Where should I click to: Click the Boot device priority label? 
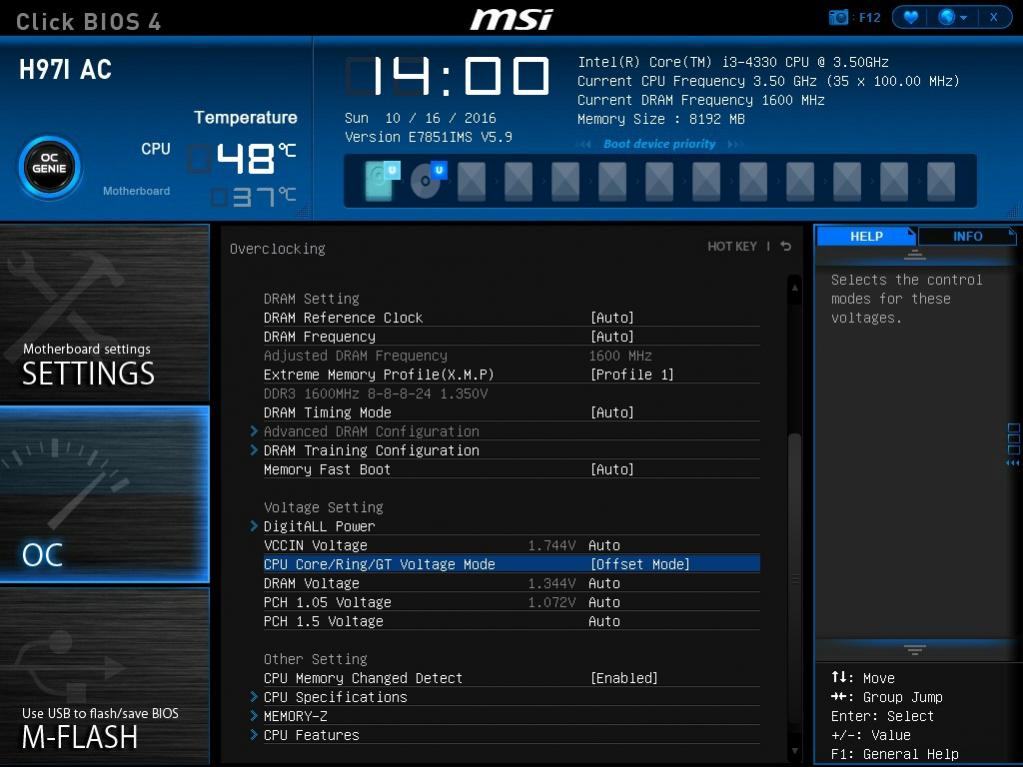[x=660, y=144]
